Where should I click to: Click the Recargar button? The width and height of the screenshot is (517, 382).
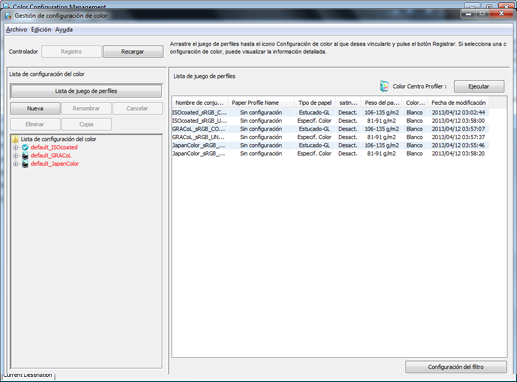[133, 52]
